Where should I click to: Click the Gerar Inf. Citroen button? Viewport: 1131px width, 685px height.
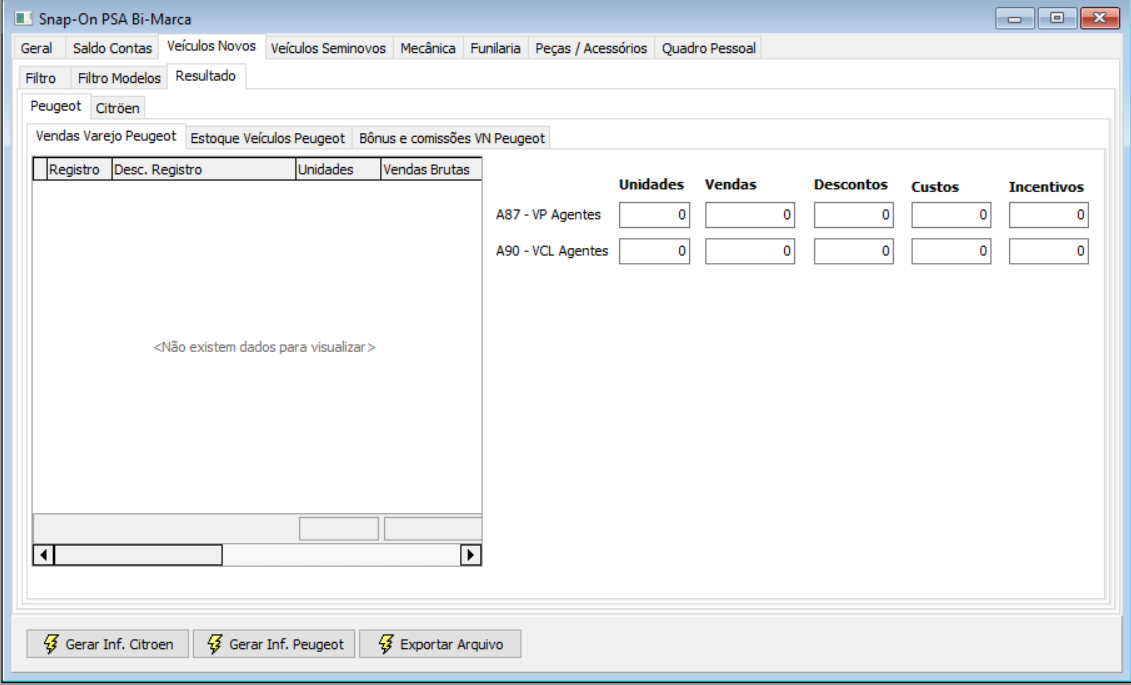click(107, 644)
